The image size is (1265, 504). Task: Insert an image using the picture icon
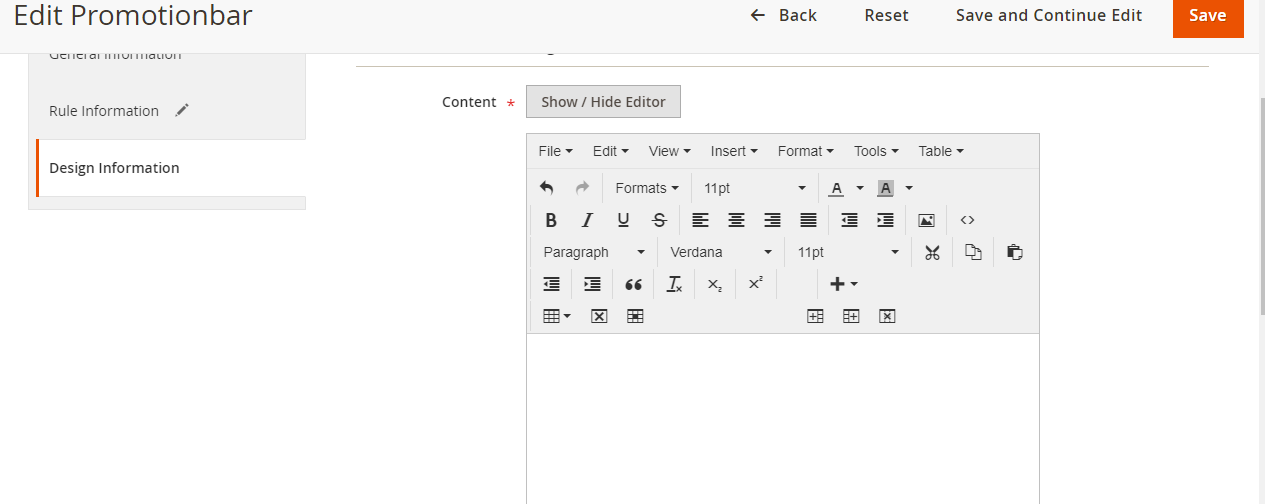pos(926,220)
